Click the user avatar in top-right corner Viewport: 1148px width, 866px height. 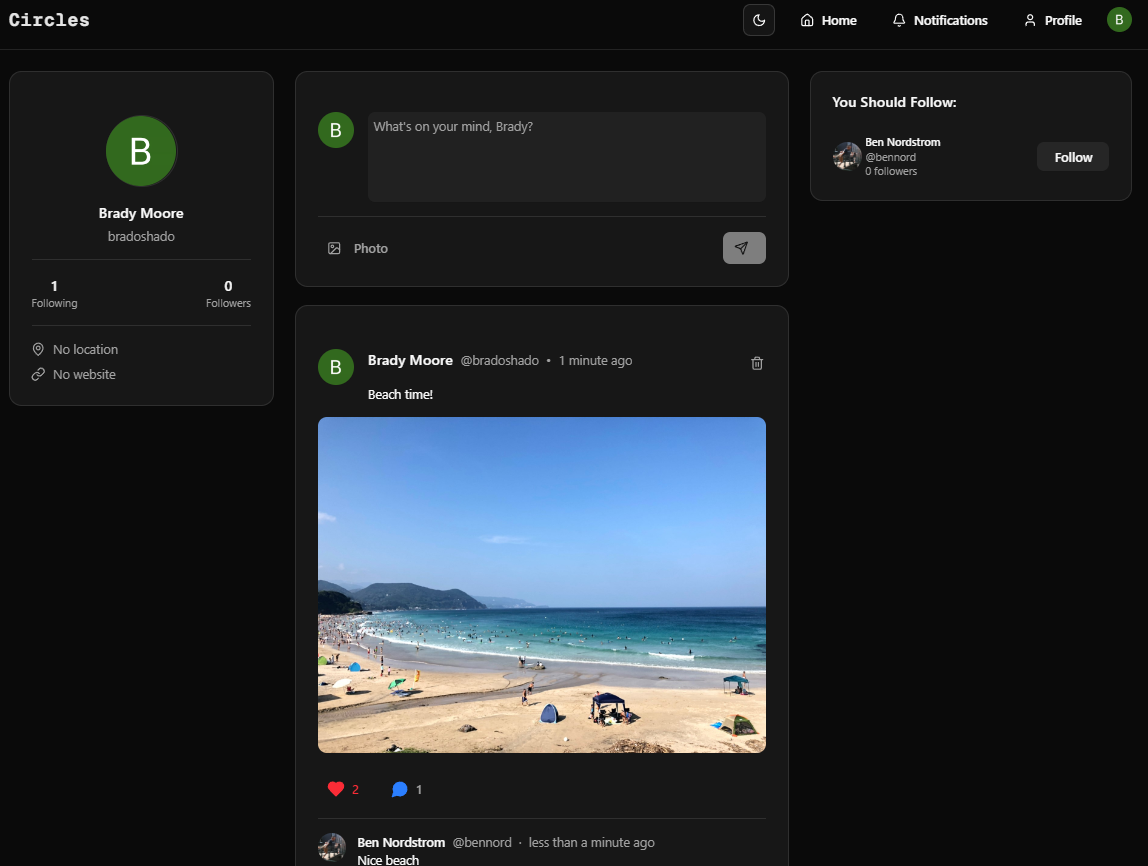[x=1119, y=20]
